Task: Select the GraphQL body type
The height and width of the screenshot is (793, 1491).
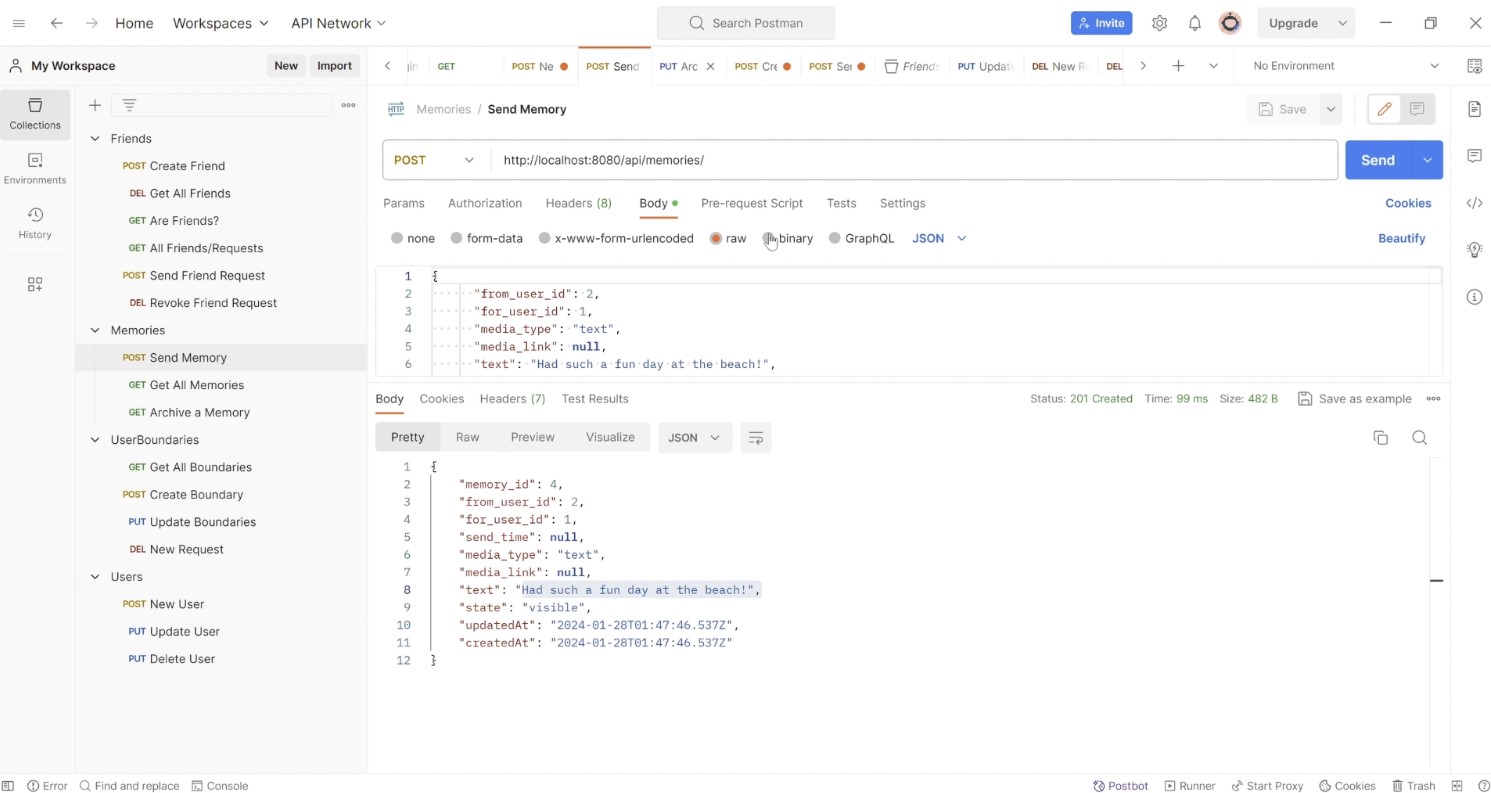Action: click(834, 239)
